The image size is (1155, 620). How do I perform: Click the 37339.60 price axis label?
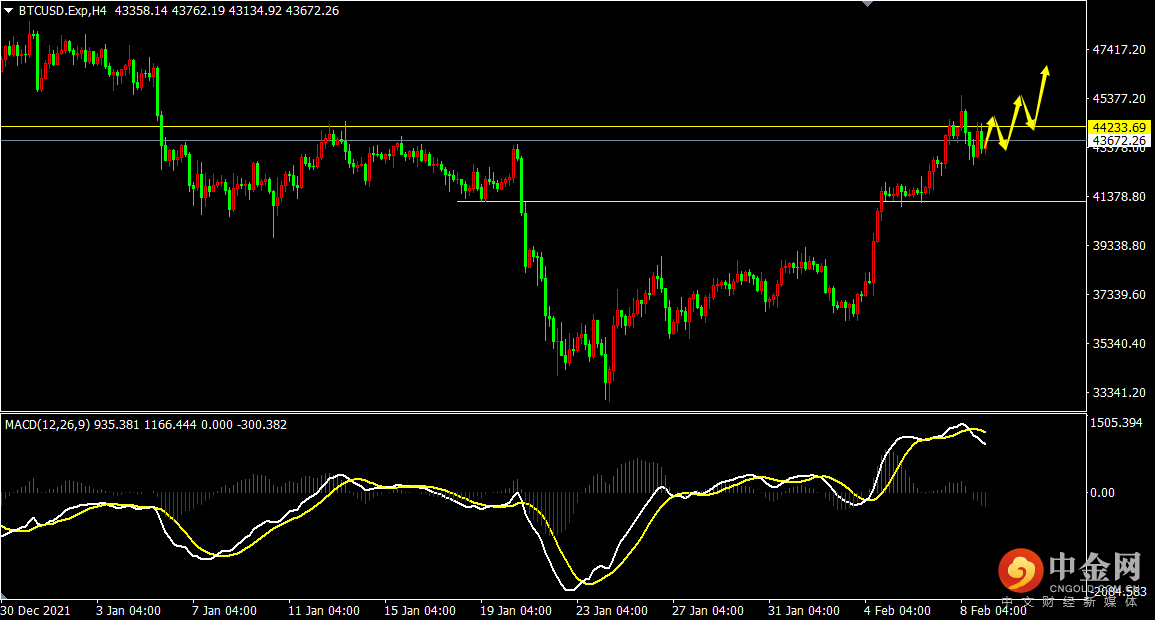(1119, 295)
